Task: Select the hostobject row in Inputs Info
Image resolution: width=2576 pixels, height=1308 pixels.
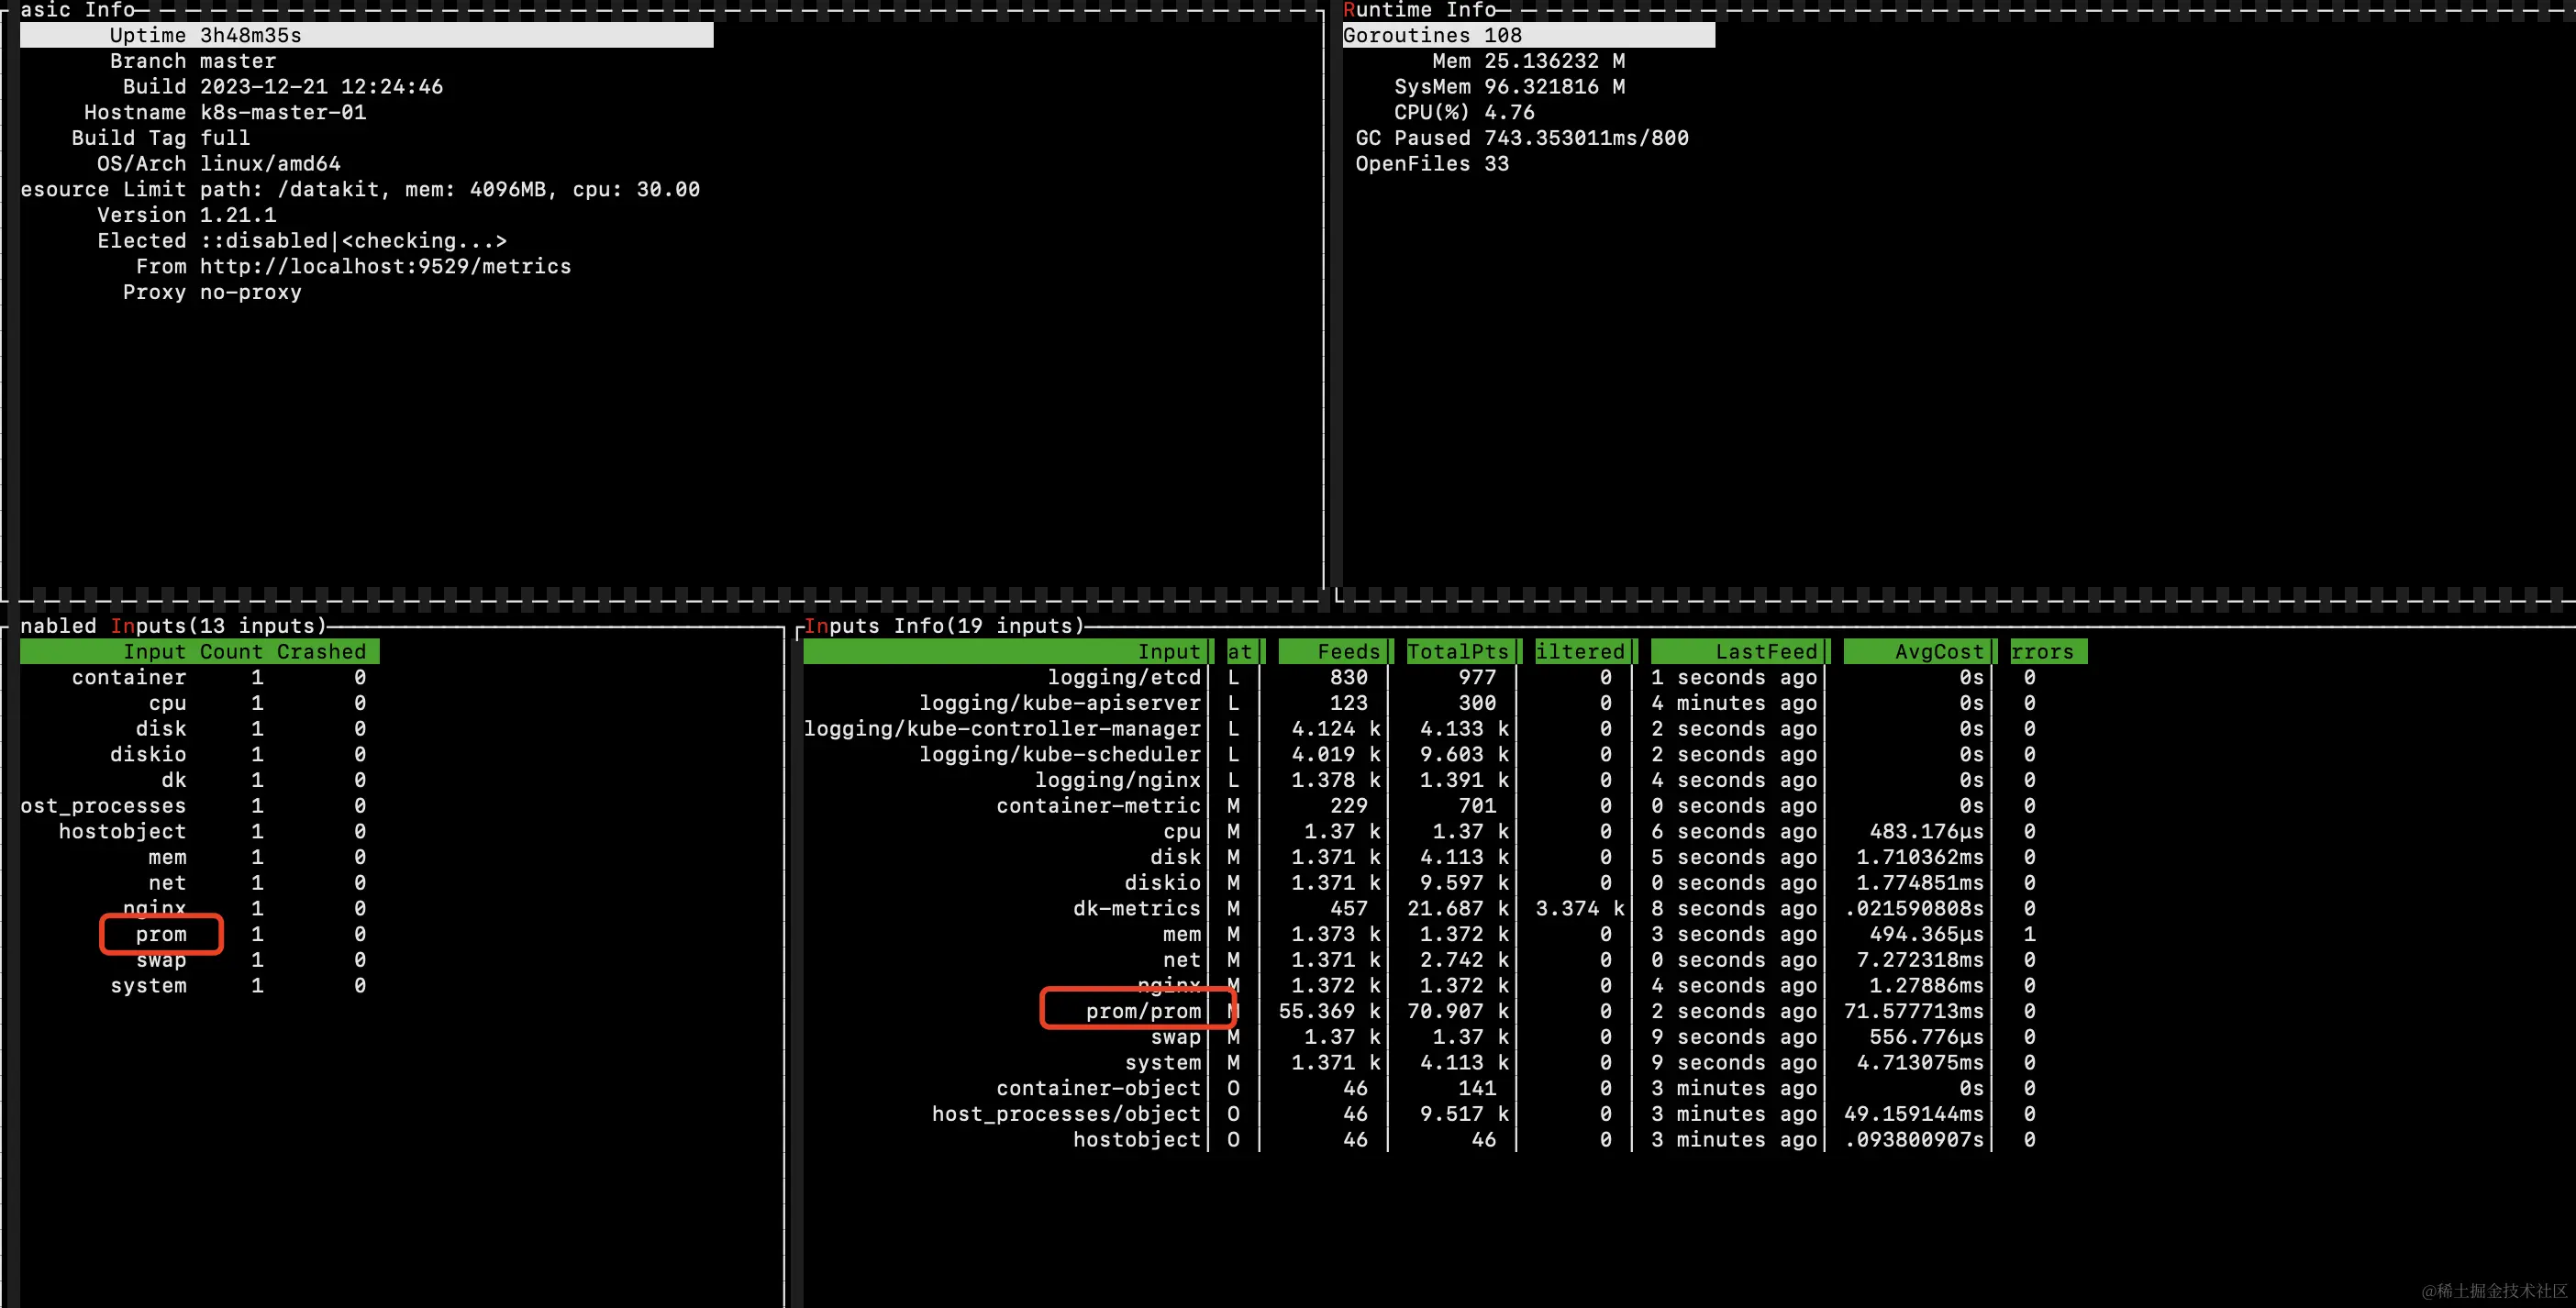Action: [x=1136, y=1139]
